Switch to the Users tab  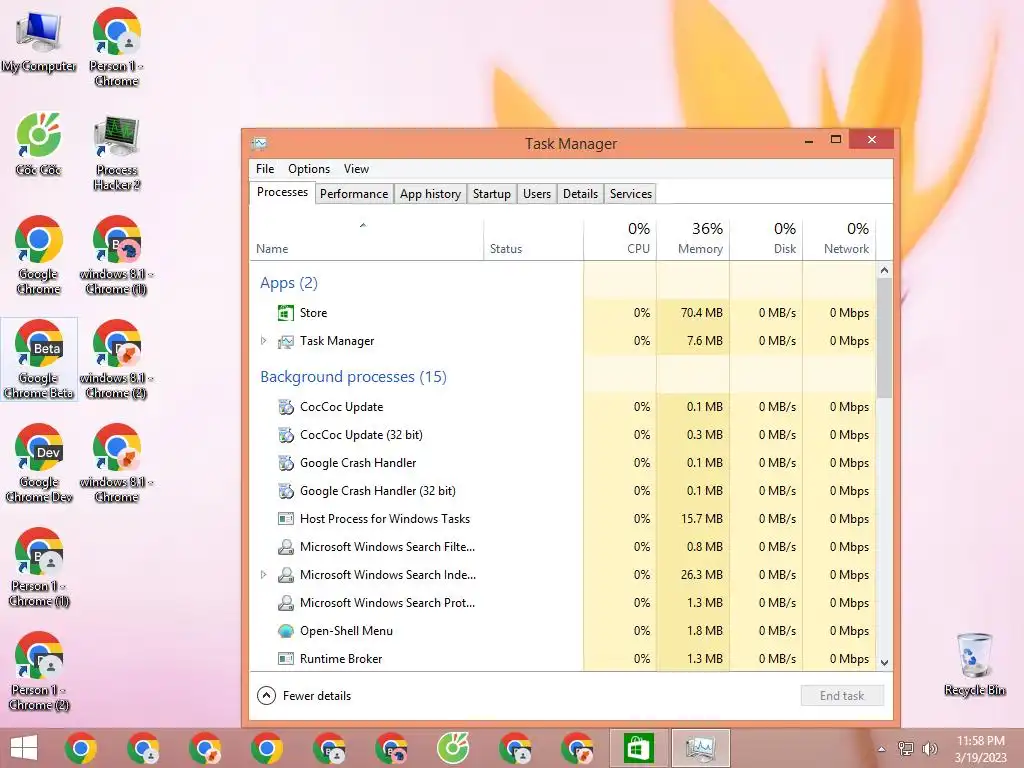click(x=537, y=194)
